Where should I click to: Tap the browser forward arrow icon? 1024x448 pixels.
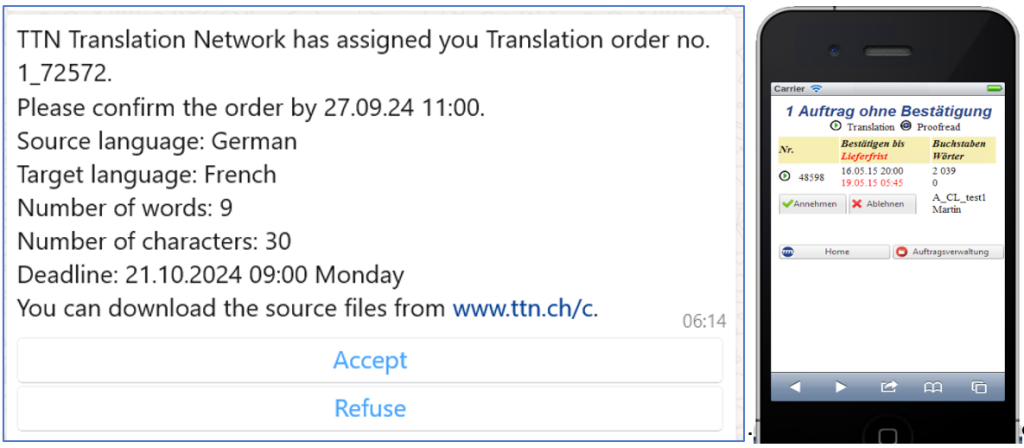click(x=840, y=386)
